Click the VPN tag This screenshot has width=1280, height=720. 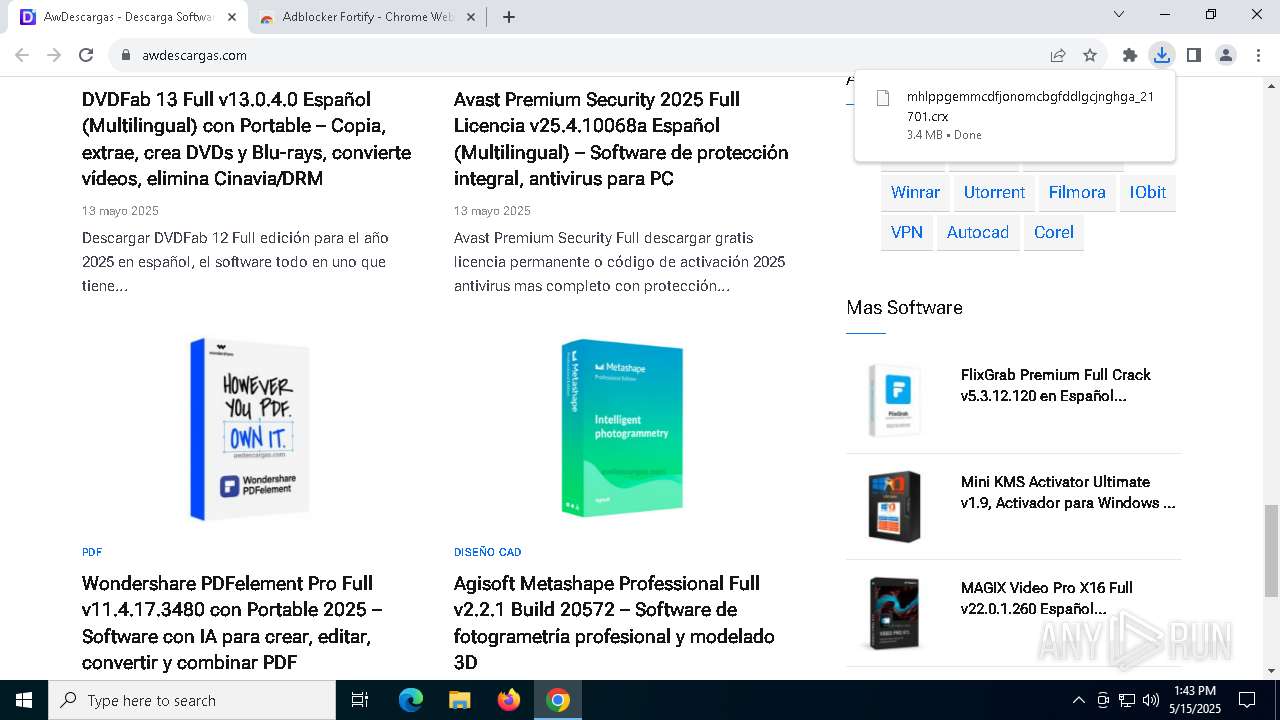click(x=907, y=232)
